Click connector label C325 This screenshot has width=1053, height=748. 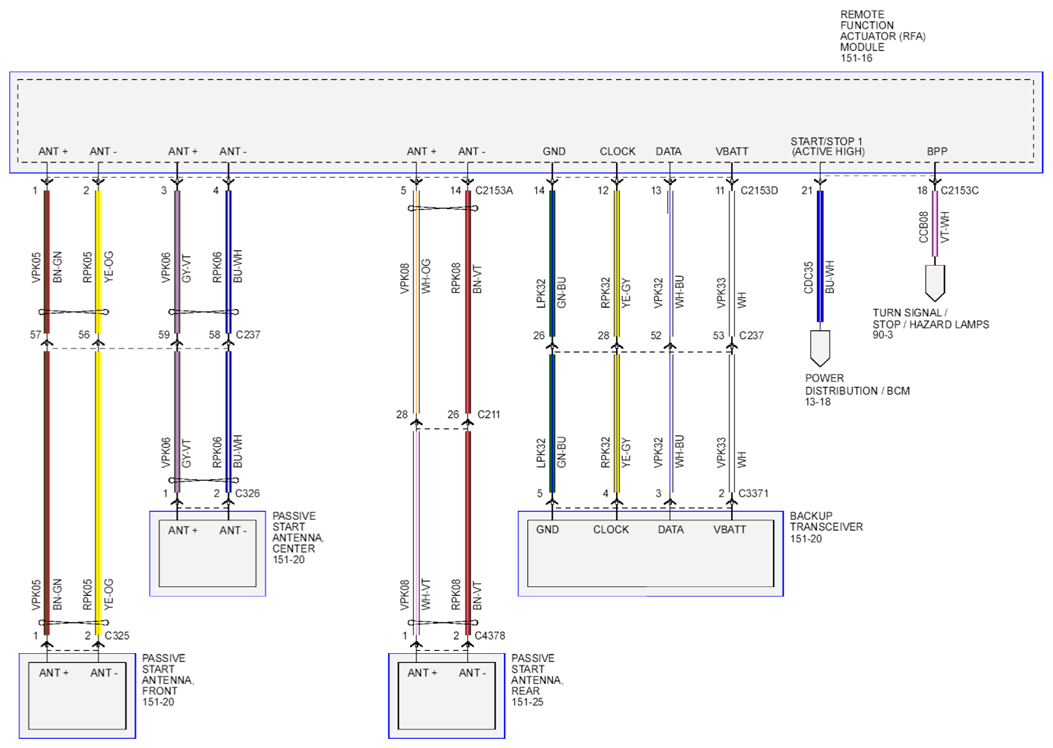117,635
